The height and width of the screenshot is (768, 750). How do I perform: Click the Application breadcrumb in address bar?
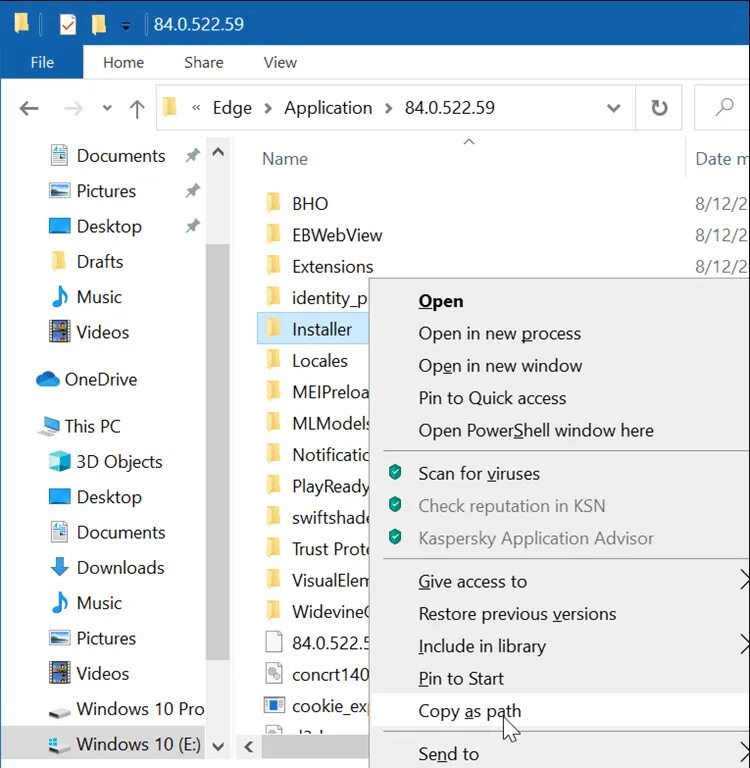[x=328, y=108]
